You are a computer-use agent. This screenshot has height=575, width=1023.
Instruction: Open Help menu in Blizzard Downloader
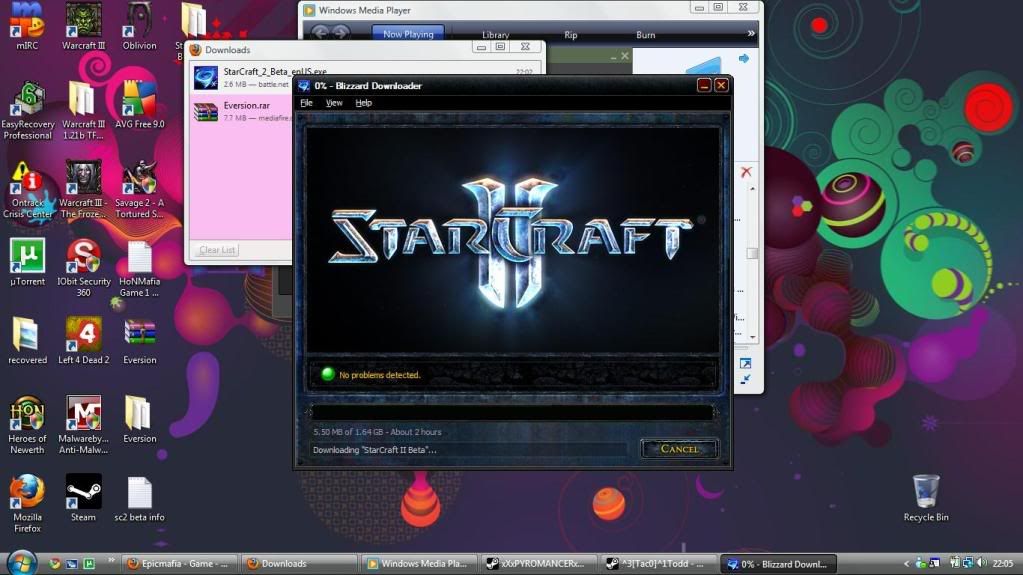(x=363, y=102)
